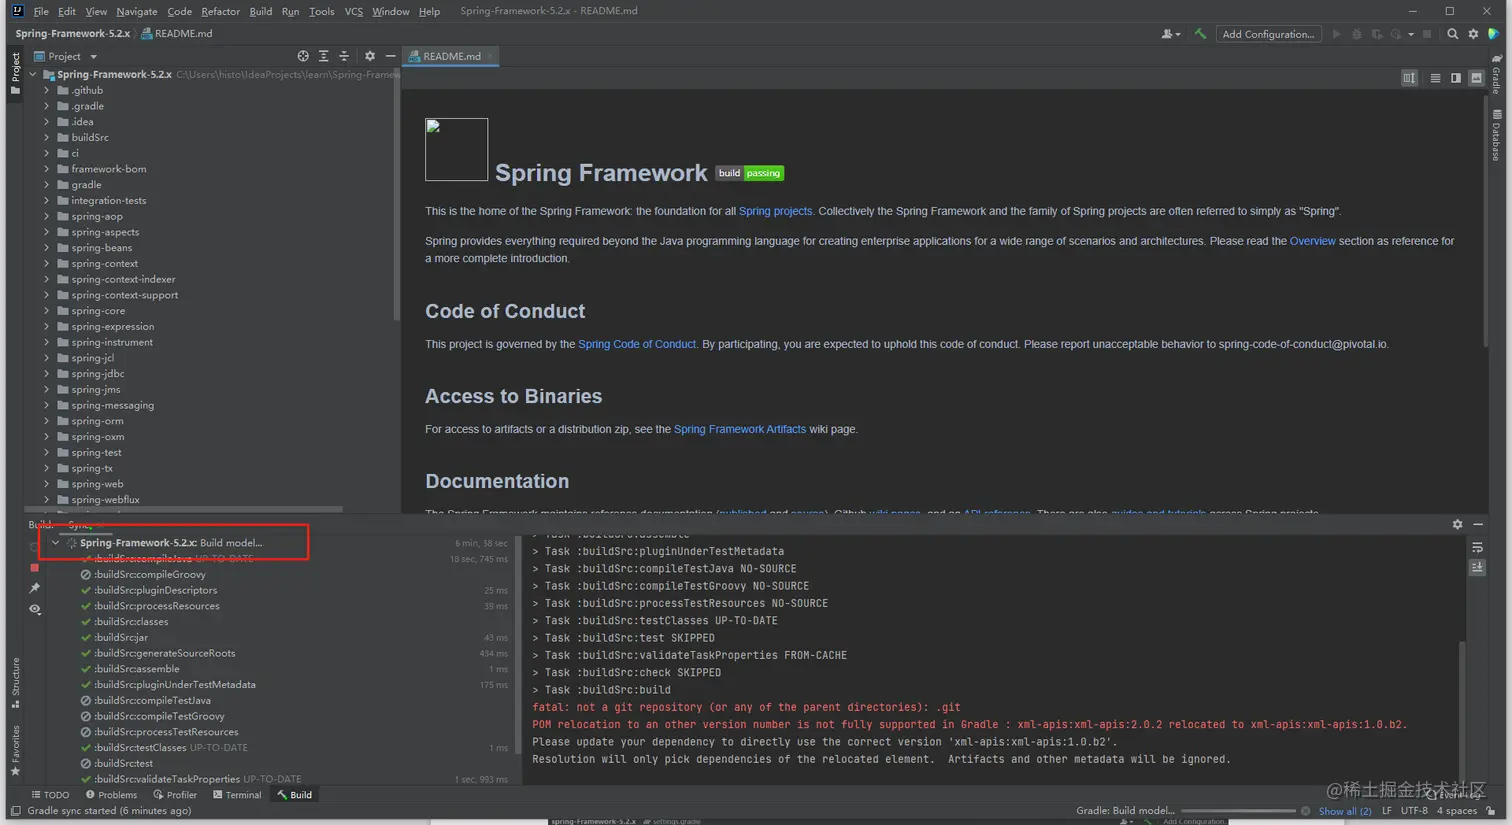Pin the Build tab with pin icon
Image resolution: width=1512 pixels, height=825 pixels.
(34, 588)
